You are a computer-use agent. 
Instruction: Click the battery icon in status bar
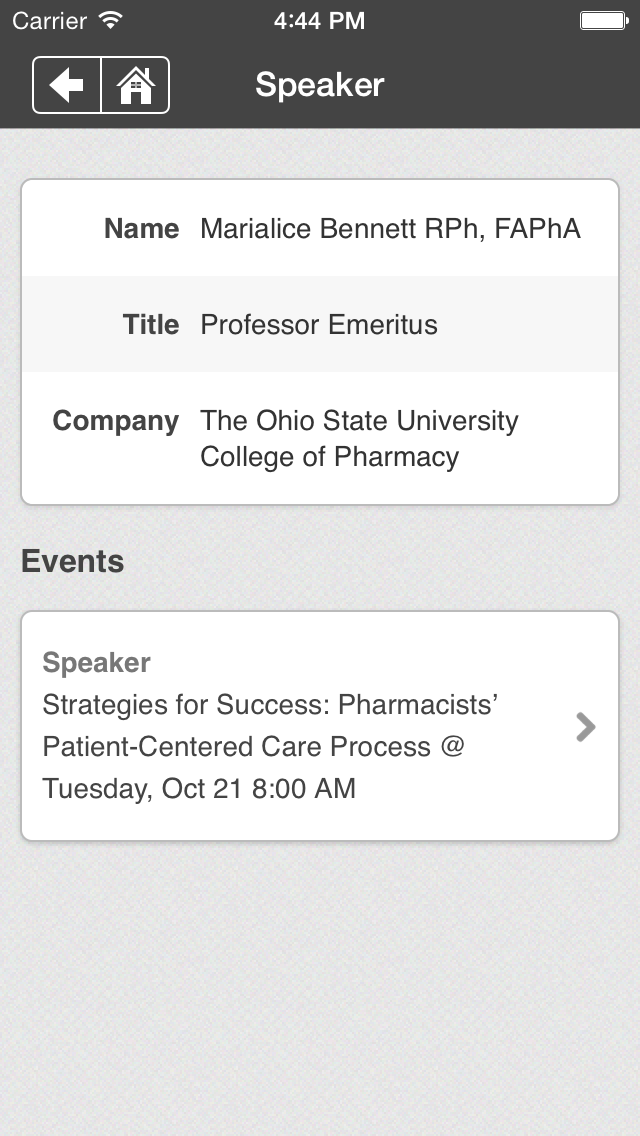pos(603,20)
